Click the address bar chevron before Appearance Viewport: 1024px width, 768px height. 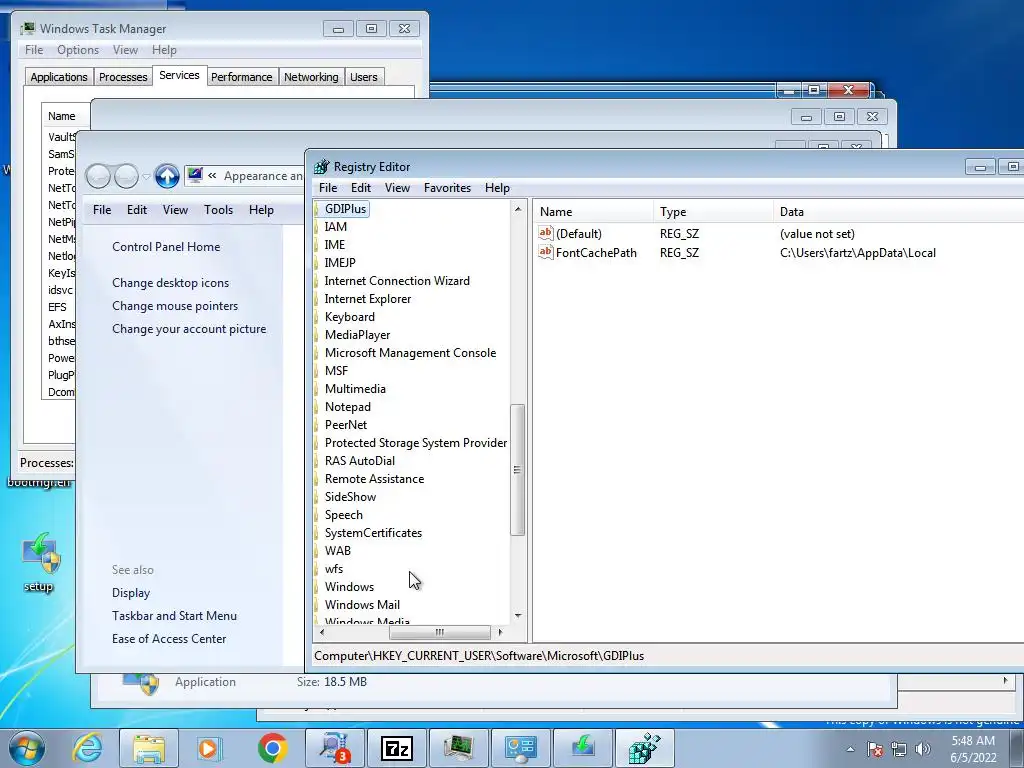tap(212, 176)
